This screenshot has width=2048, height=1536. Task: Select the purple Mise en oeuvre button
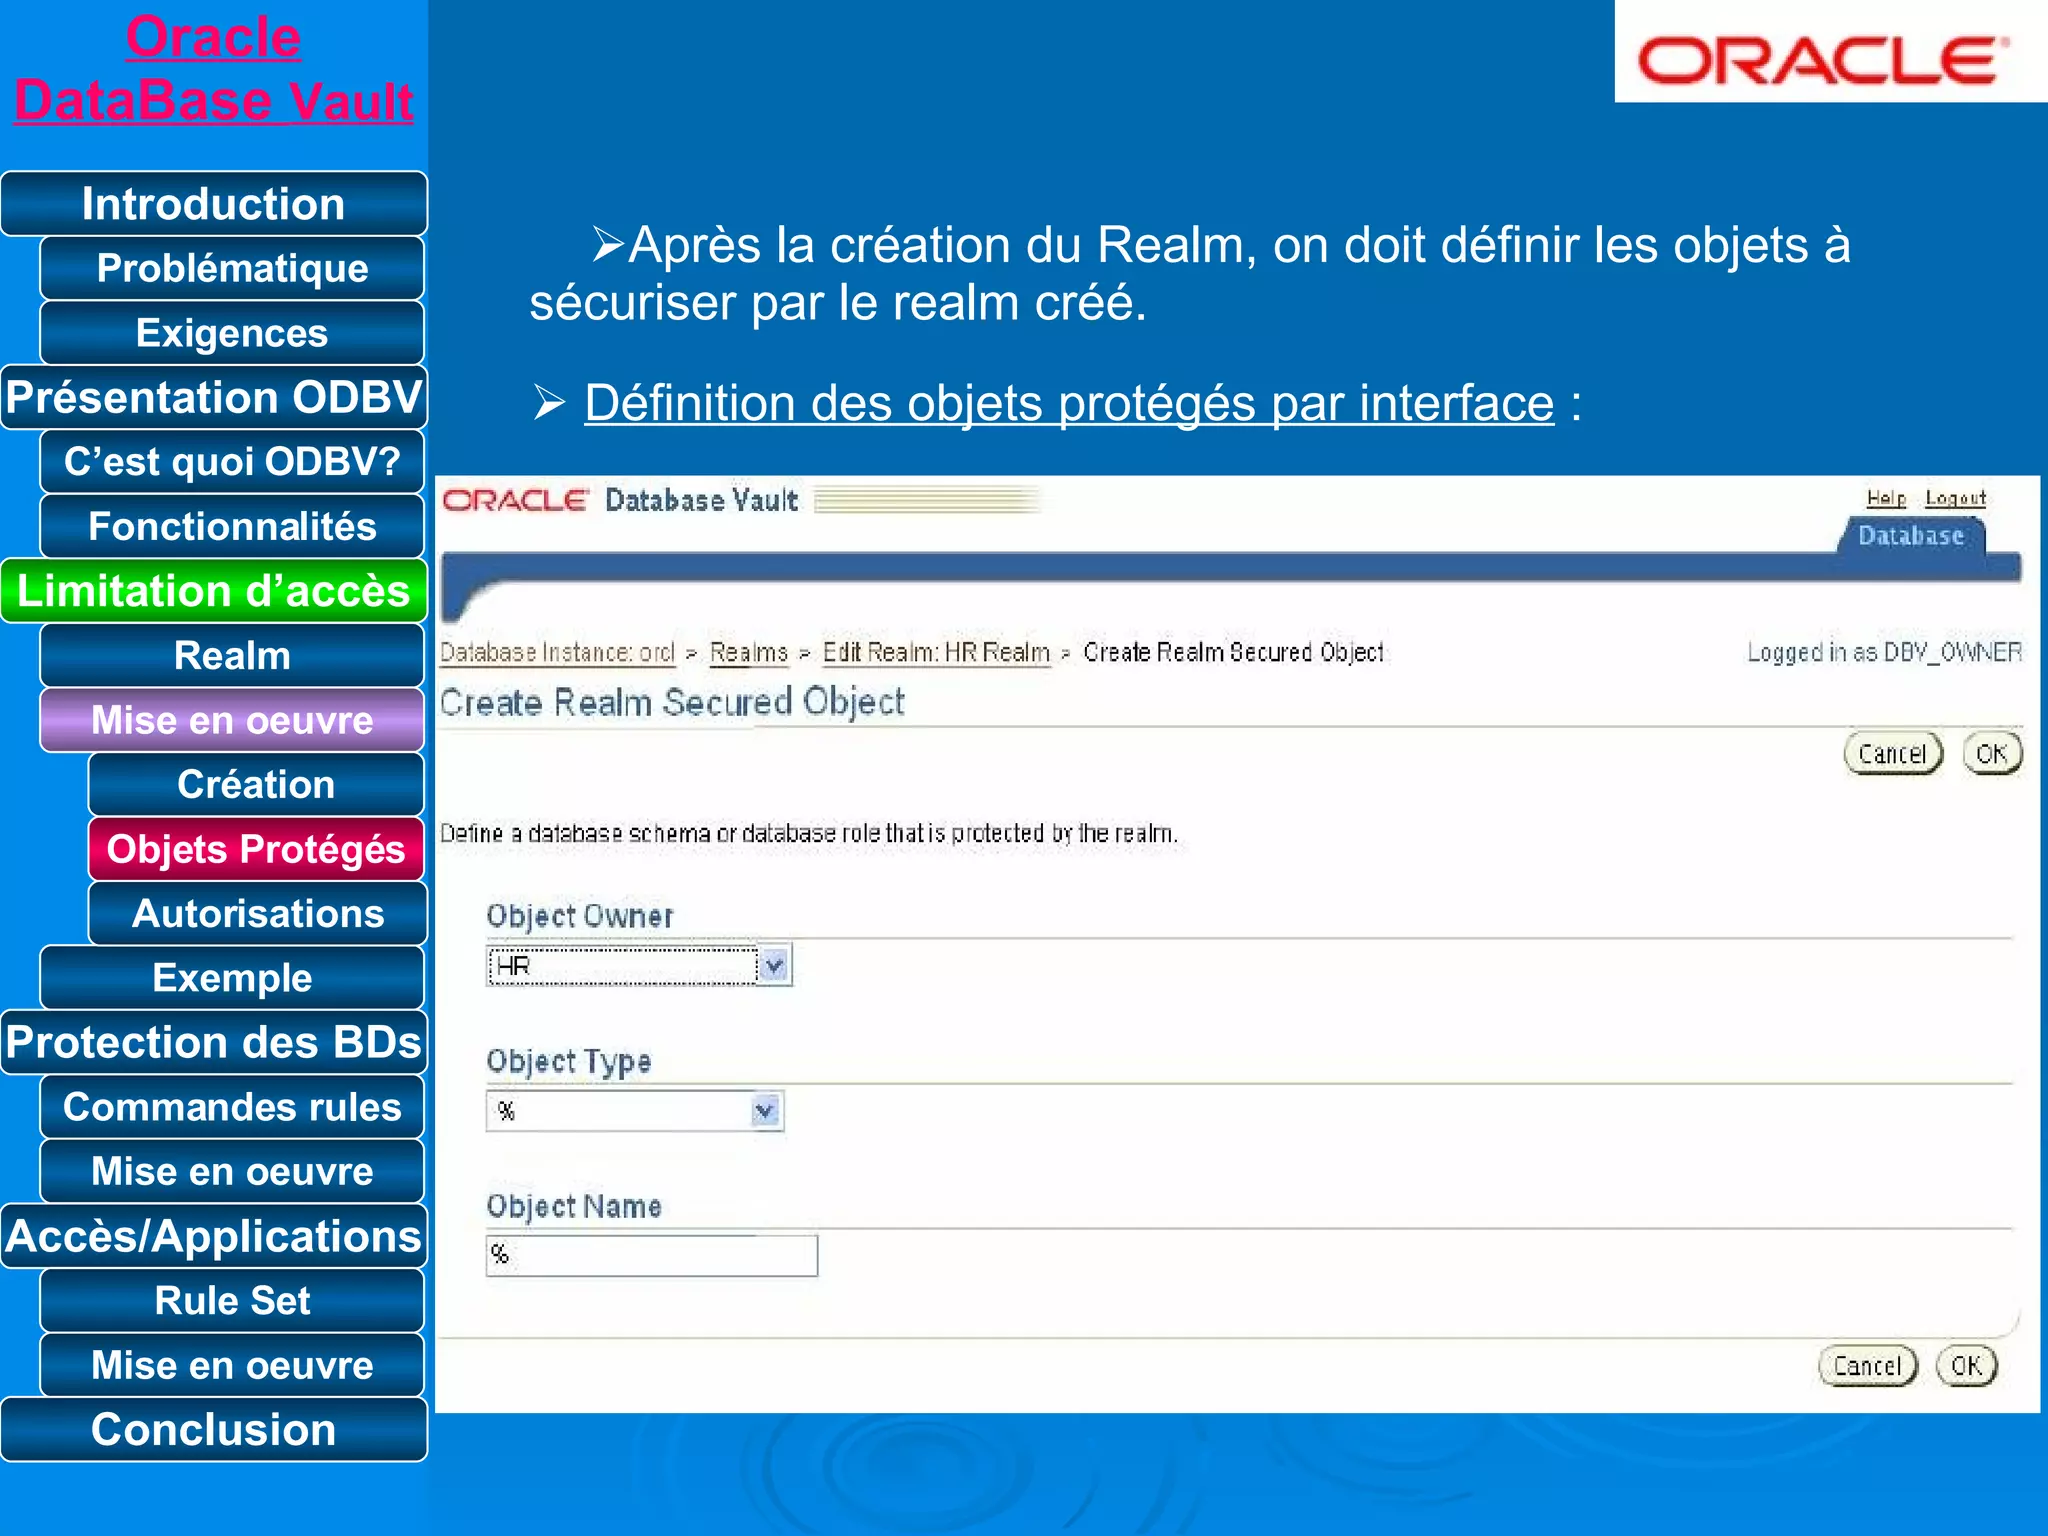pyautogui.click(x=232, y=720)
